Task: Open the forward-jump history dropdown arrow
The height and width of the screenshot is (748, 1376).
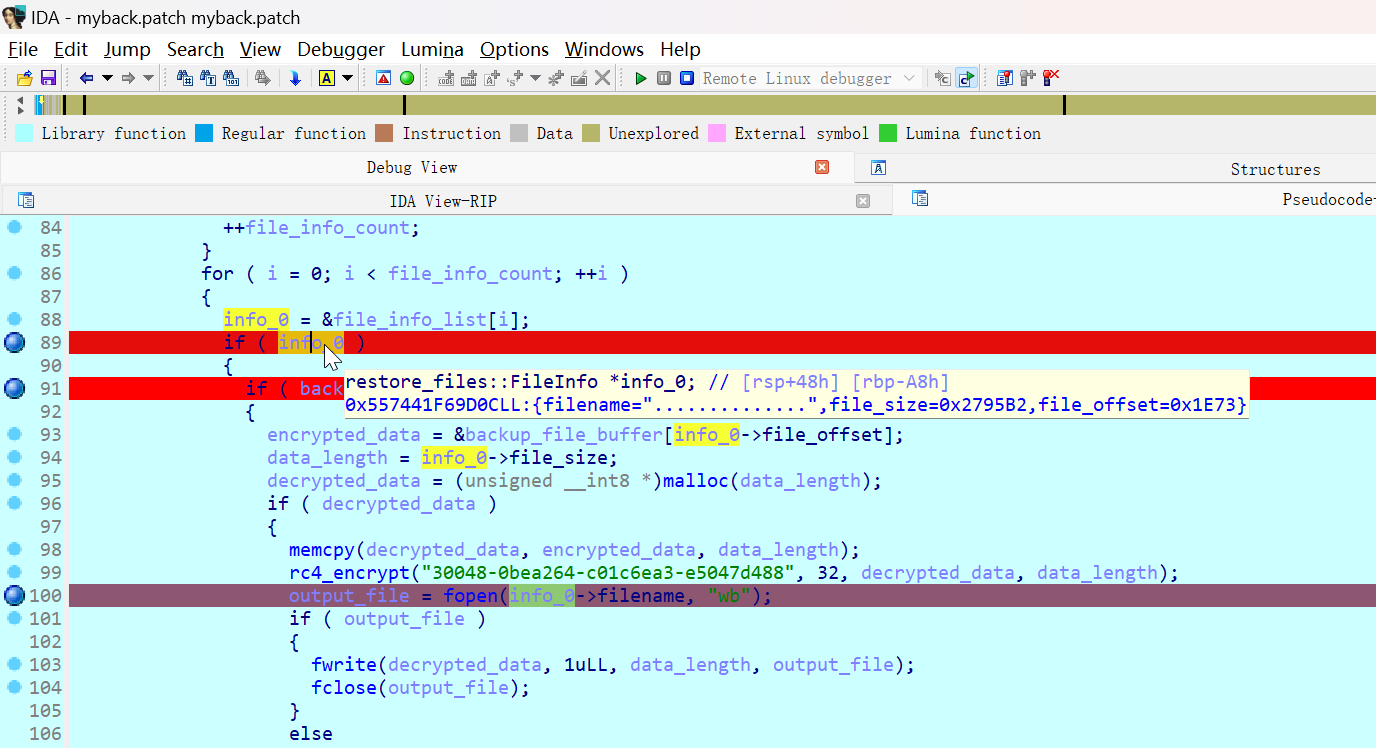Action: [148, 78]
